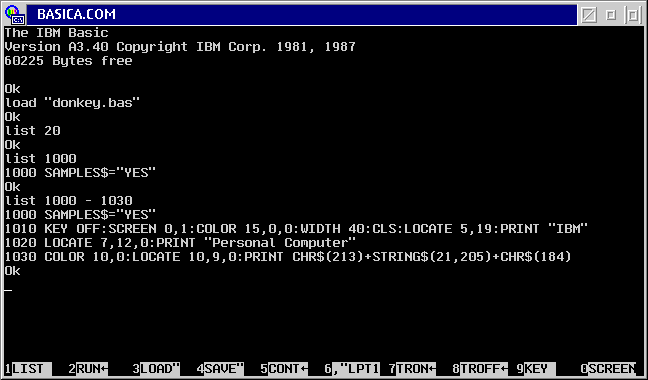
Task: Click the 6,"LPT1 function key label
Action: click(x=352, y=368)
